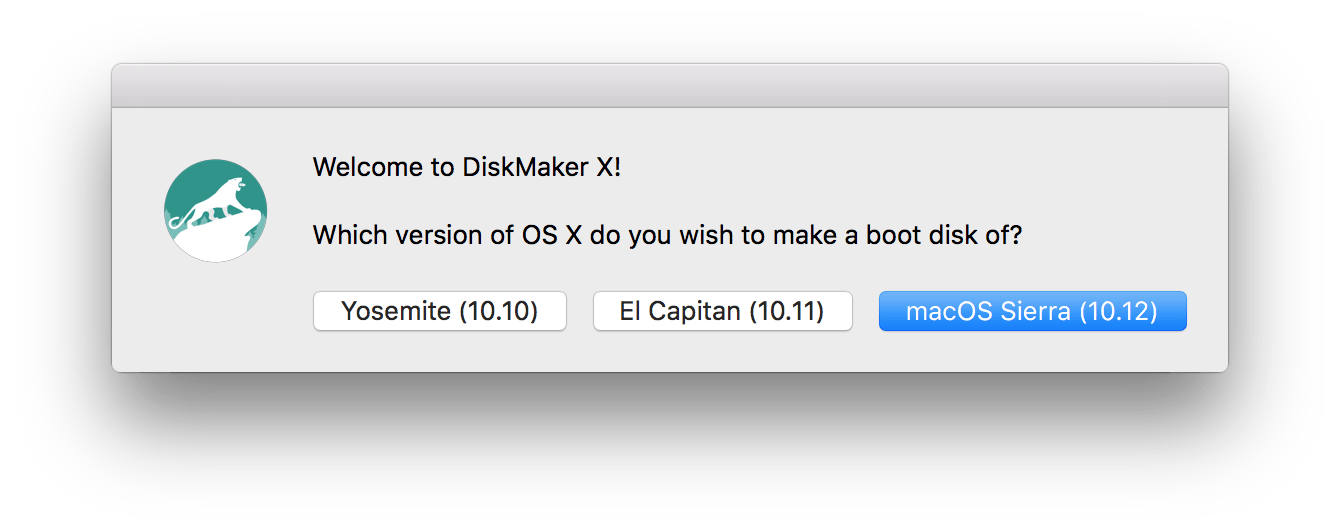This screenshot has width=1340, height=532.
Task: Select El Capitan (10.11) as OS version
Action: click(722, 311)
